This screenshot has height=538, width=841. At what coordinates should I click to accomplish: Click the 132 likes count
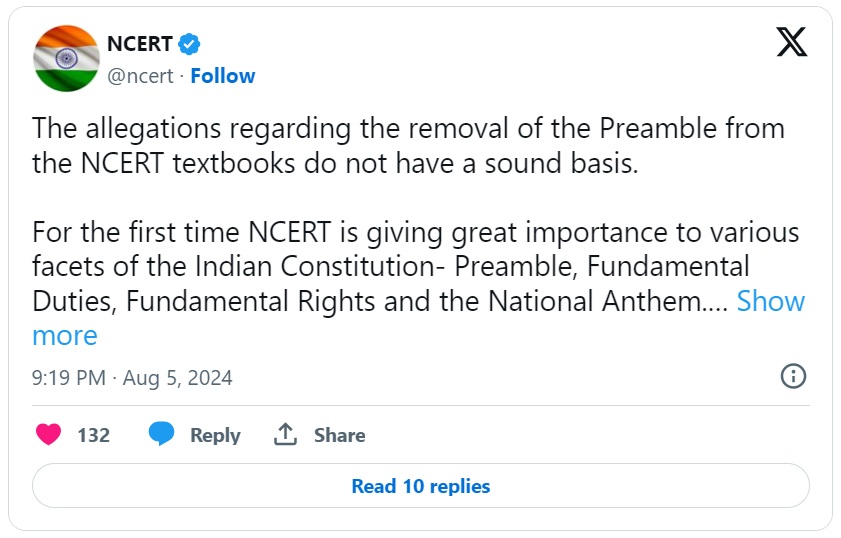(93, 435)
